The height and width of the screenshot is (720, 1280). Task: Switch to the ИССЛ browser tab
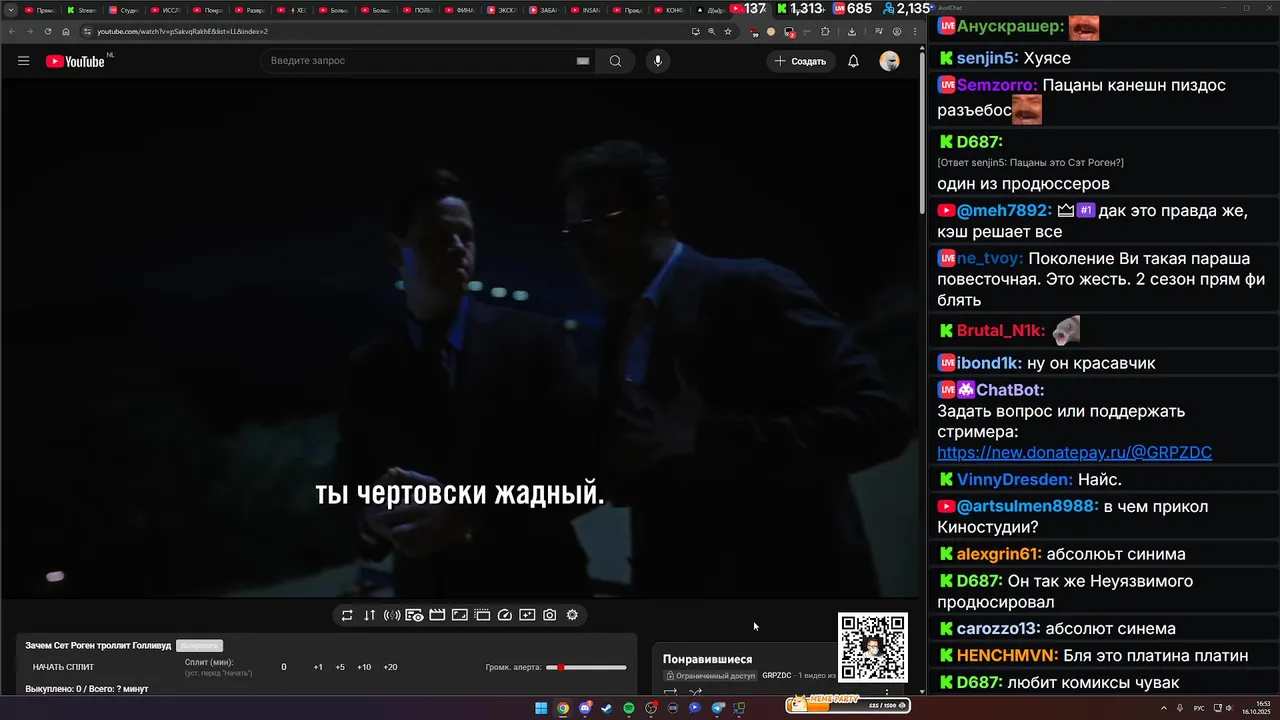tap(166, 10)
